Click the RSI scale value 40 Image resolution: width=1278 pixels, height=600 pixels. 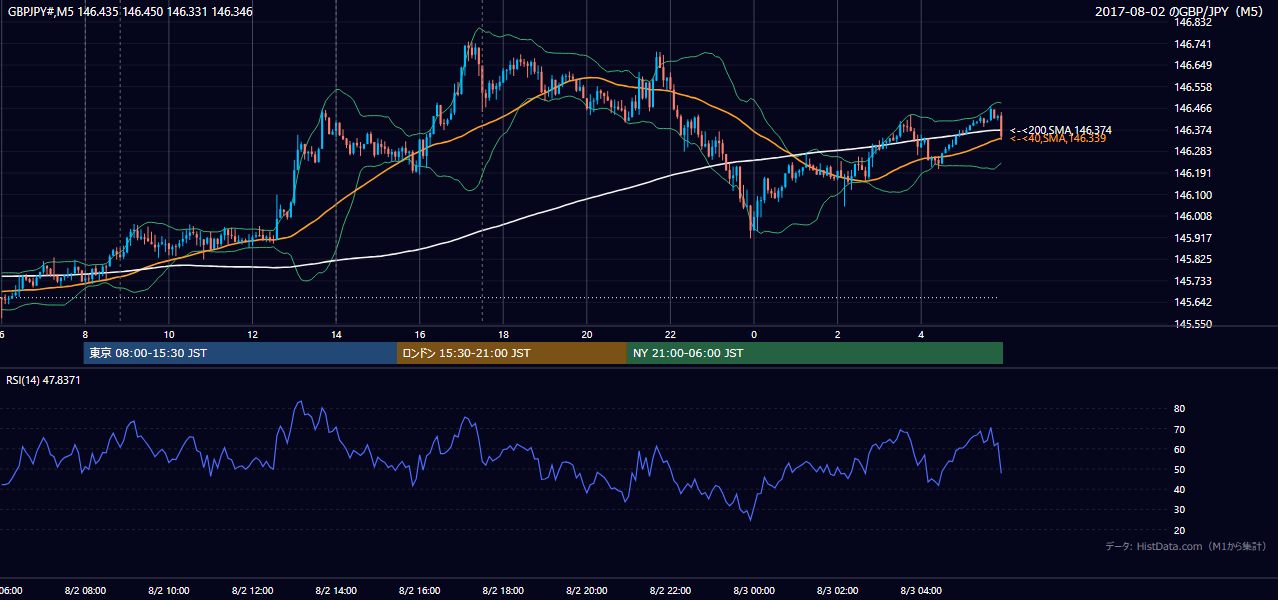click(1179, 490)
